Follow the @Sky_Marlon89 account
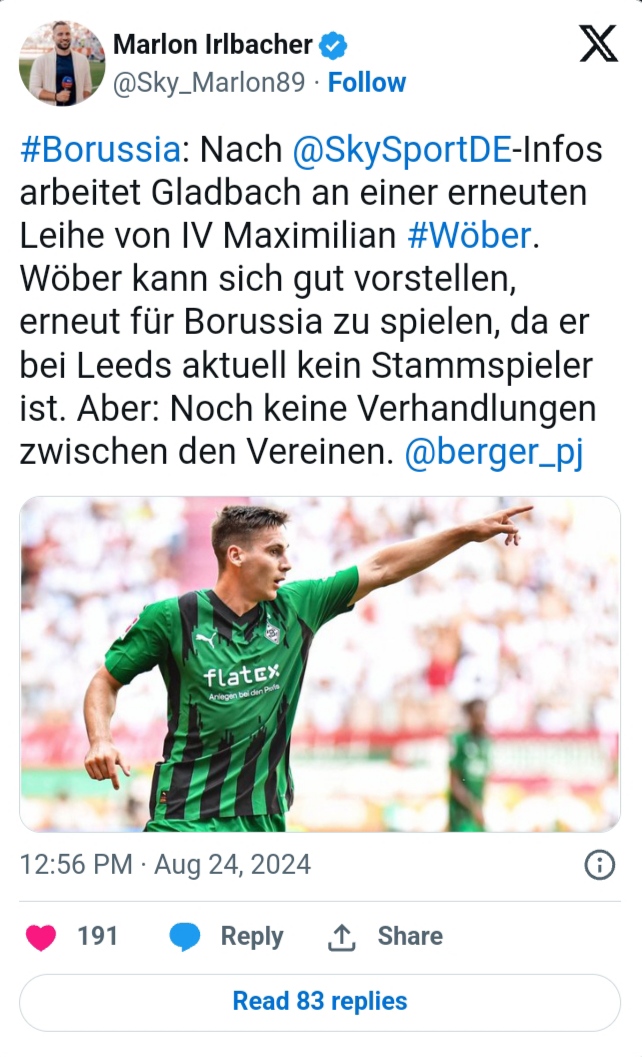 [367, 82]
